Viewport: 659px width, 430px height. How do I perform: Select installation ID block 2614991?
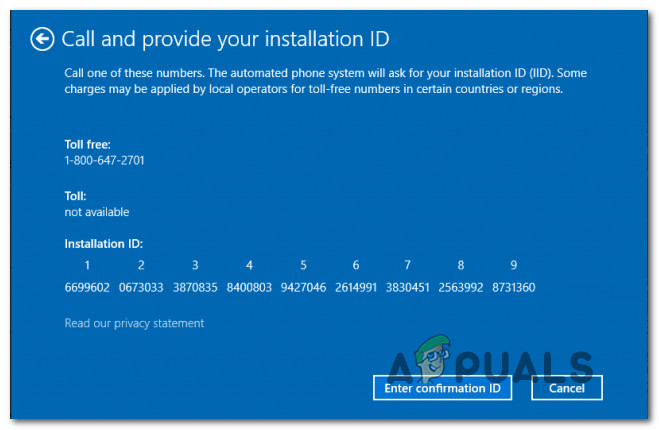[x=356, y=288]
